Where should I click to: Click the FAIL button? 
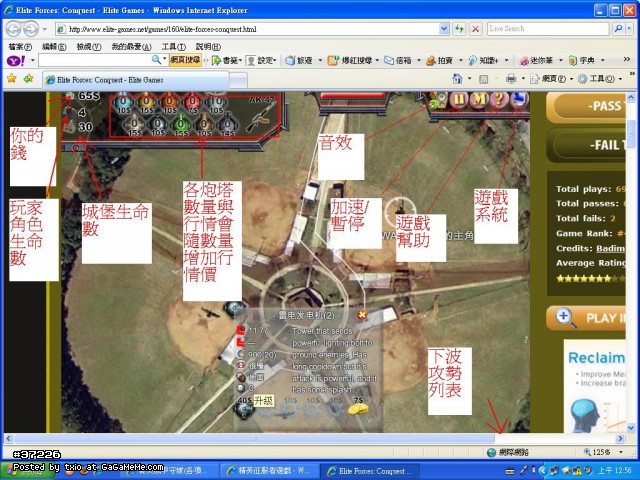(x=586, y=144)
